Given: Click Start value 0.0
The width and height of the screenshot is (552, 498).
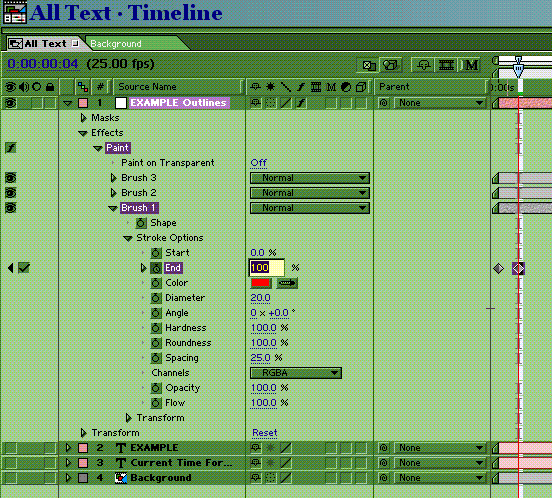Looking at the screenshot, I should coord(257,253).
